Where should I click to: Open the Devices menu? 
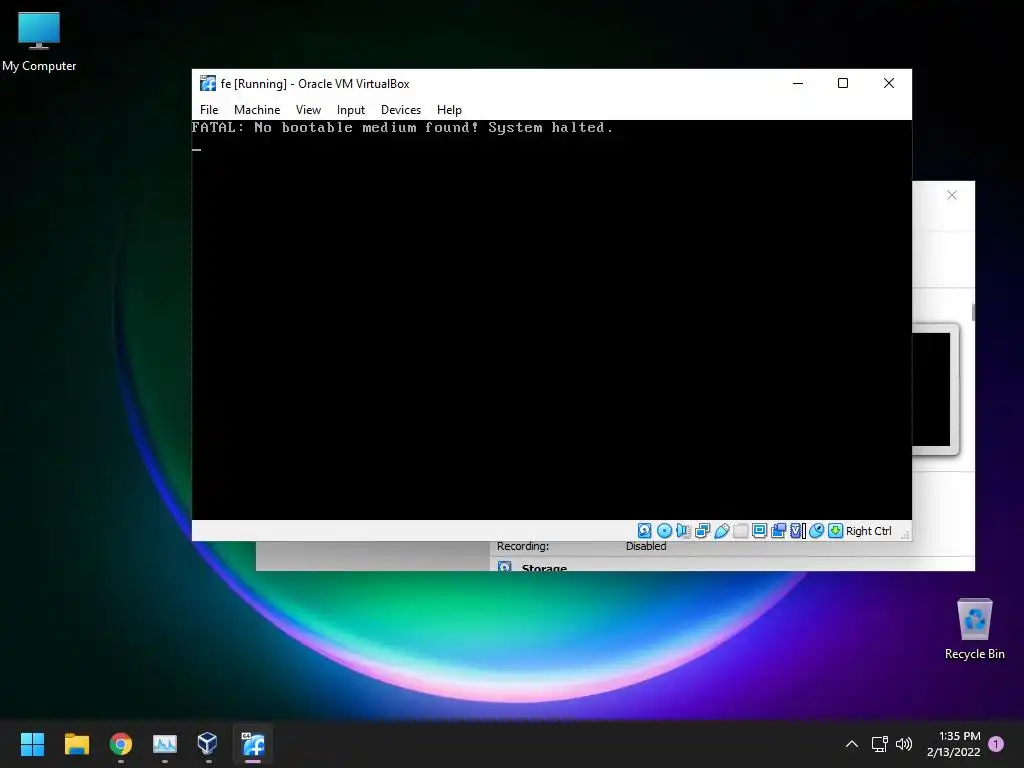[x=401, y=110]
